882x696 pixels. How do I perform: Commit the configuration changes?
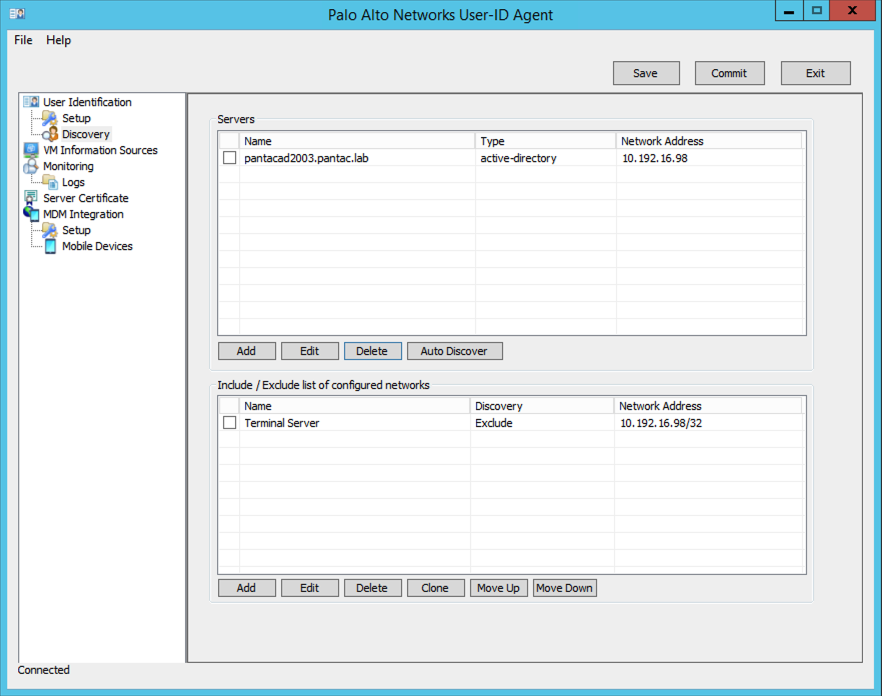coord(729,72)
